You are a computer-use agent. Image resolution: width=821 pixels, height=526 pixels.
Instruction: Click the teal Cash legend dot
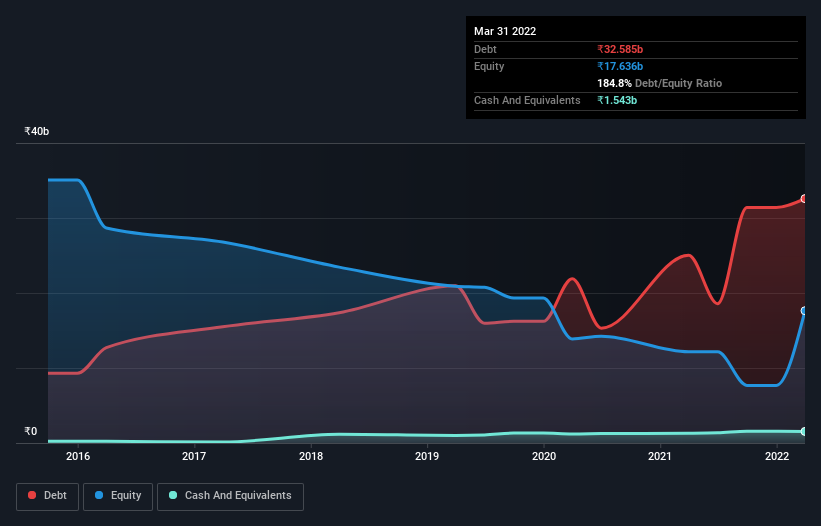click(x=173, y=495)
